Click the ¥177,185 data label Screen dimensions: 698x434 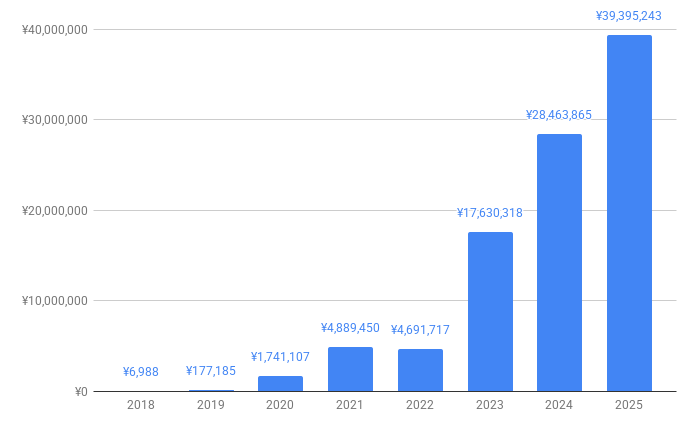tap(211, 371)
